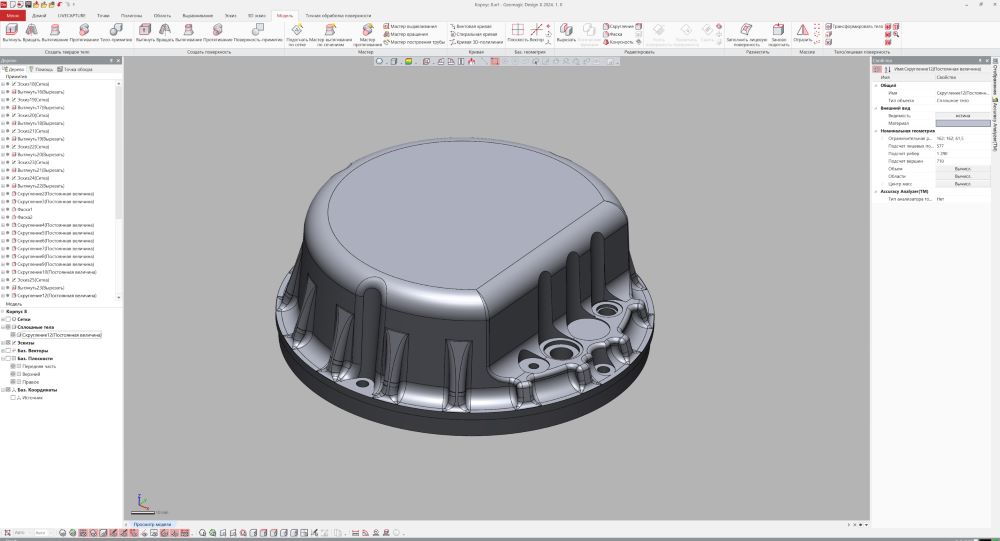Open Мастер вытягивания по сечениям wizard
Viewport: 1000px width, 541px height.
(330, 34)
